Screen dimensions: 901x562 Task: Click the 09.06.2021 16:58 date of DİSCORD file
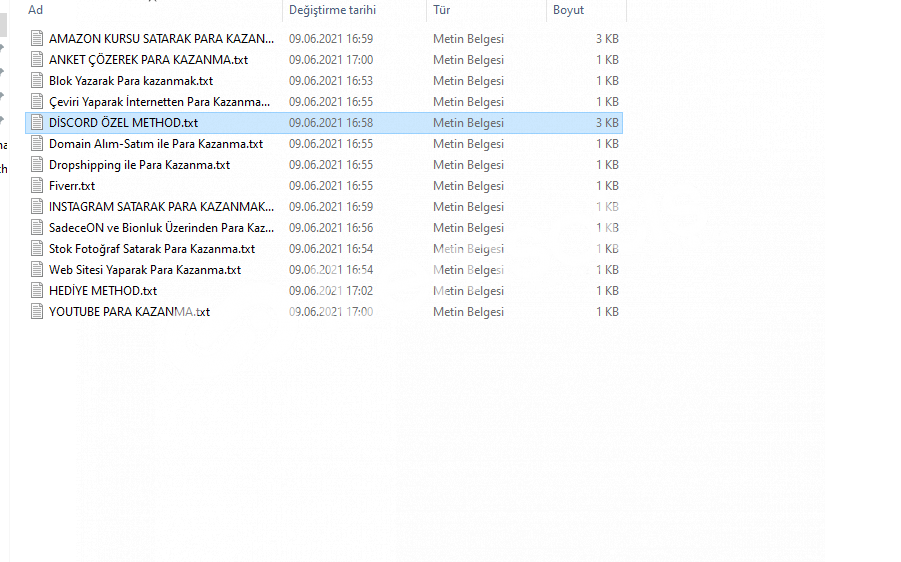pyautogui.click(x=331, y=122)
